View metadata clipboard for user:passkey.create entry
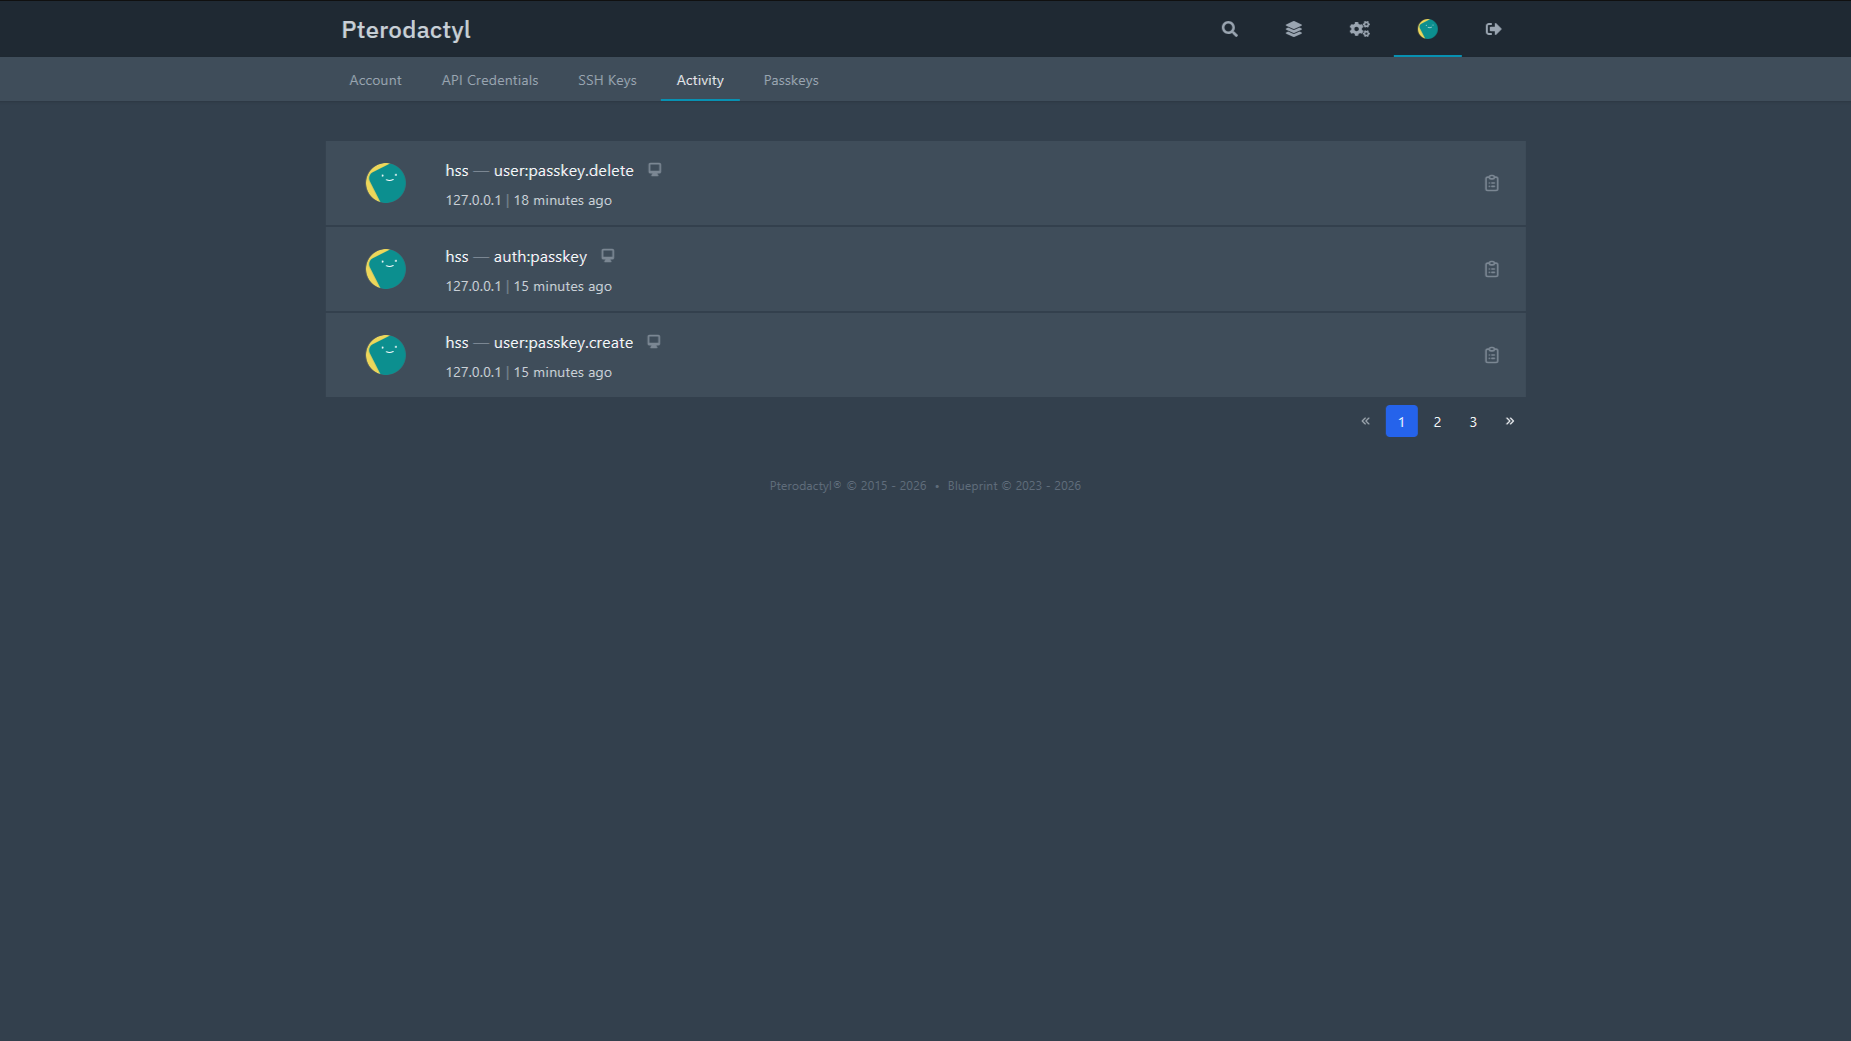 coord(1491,355)
